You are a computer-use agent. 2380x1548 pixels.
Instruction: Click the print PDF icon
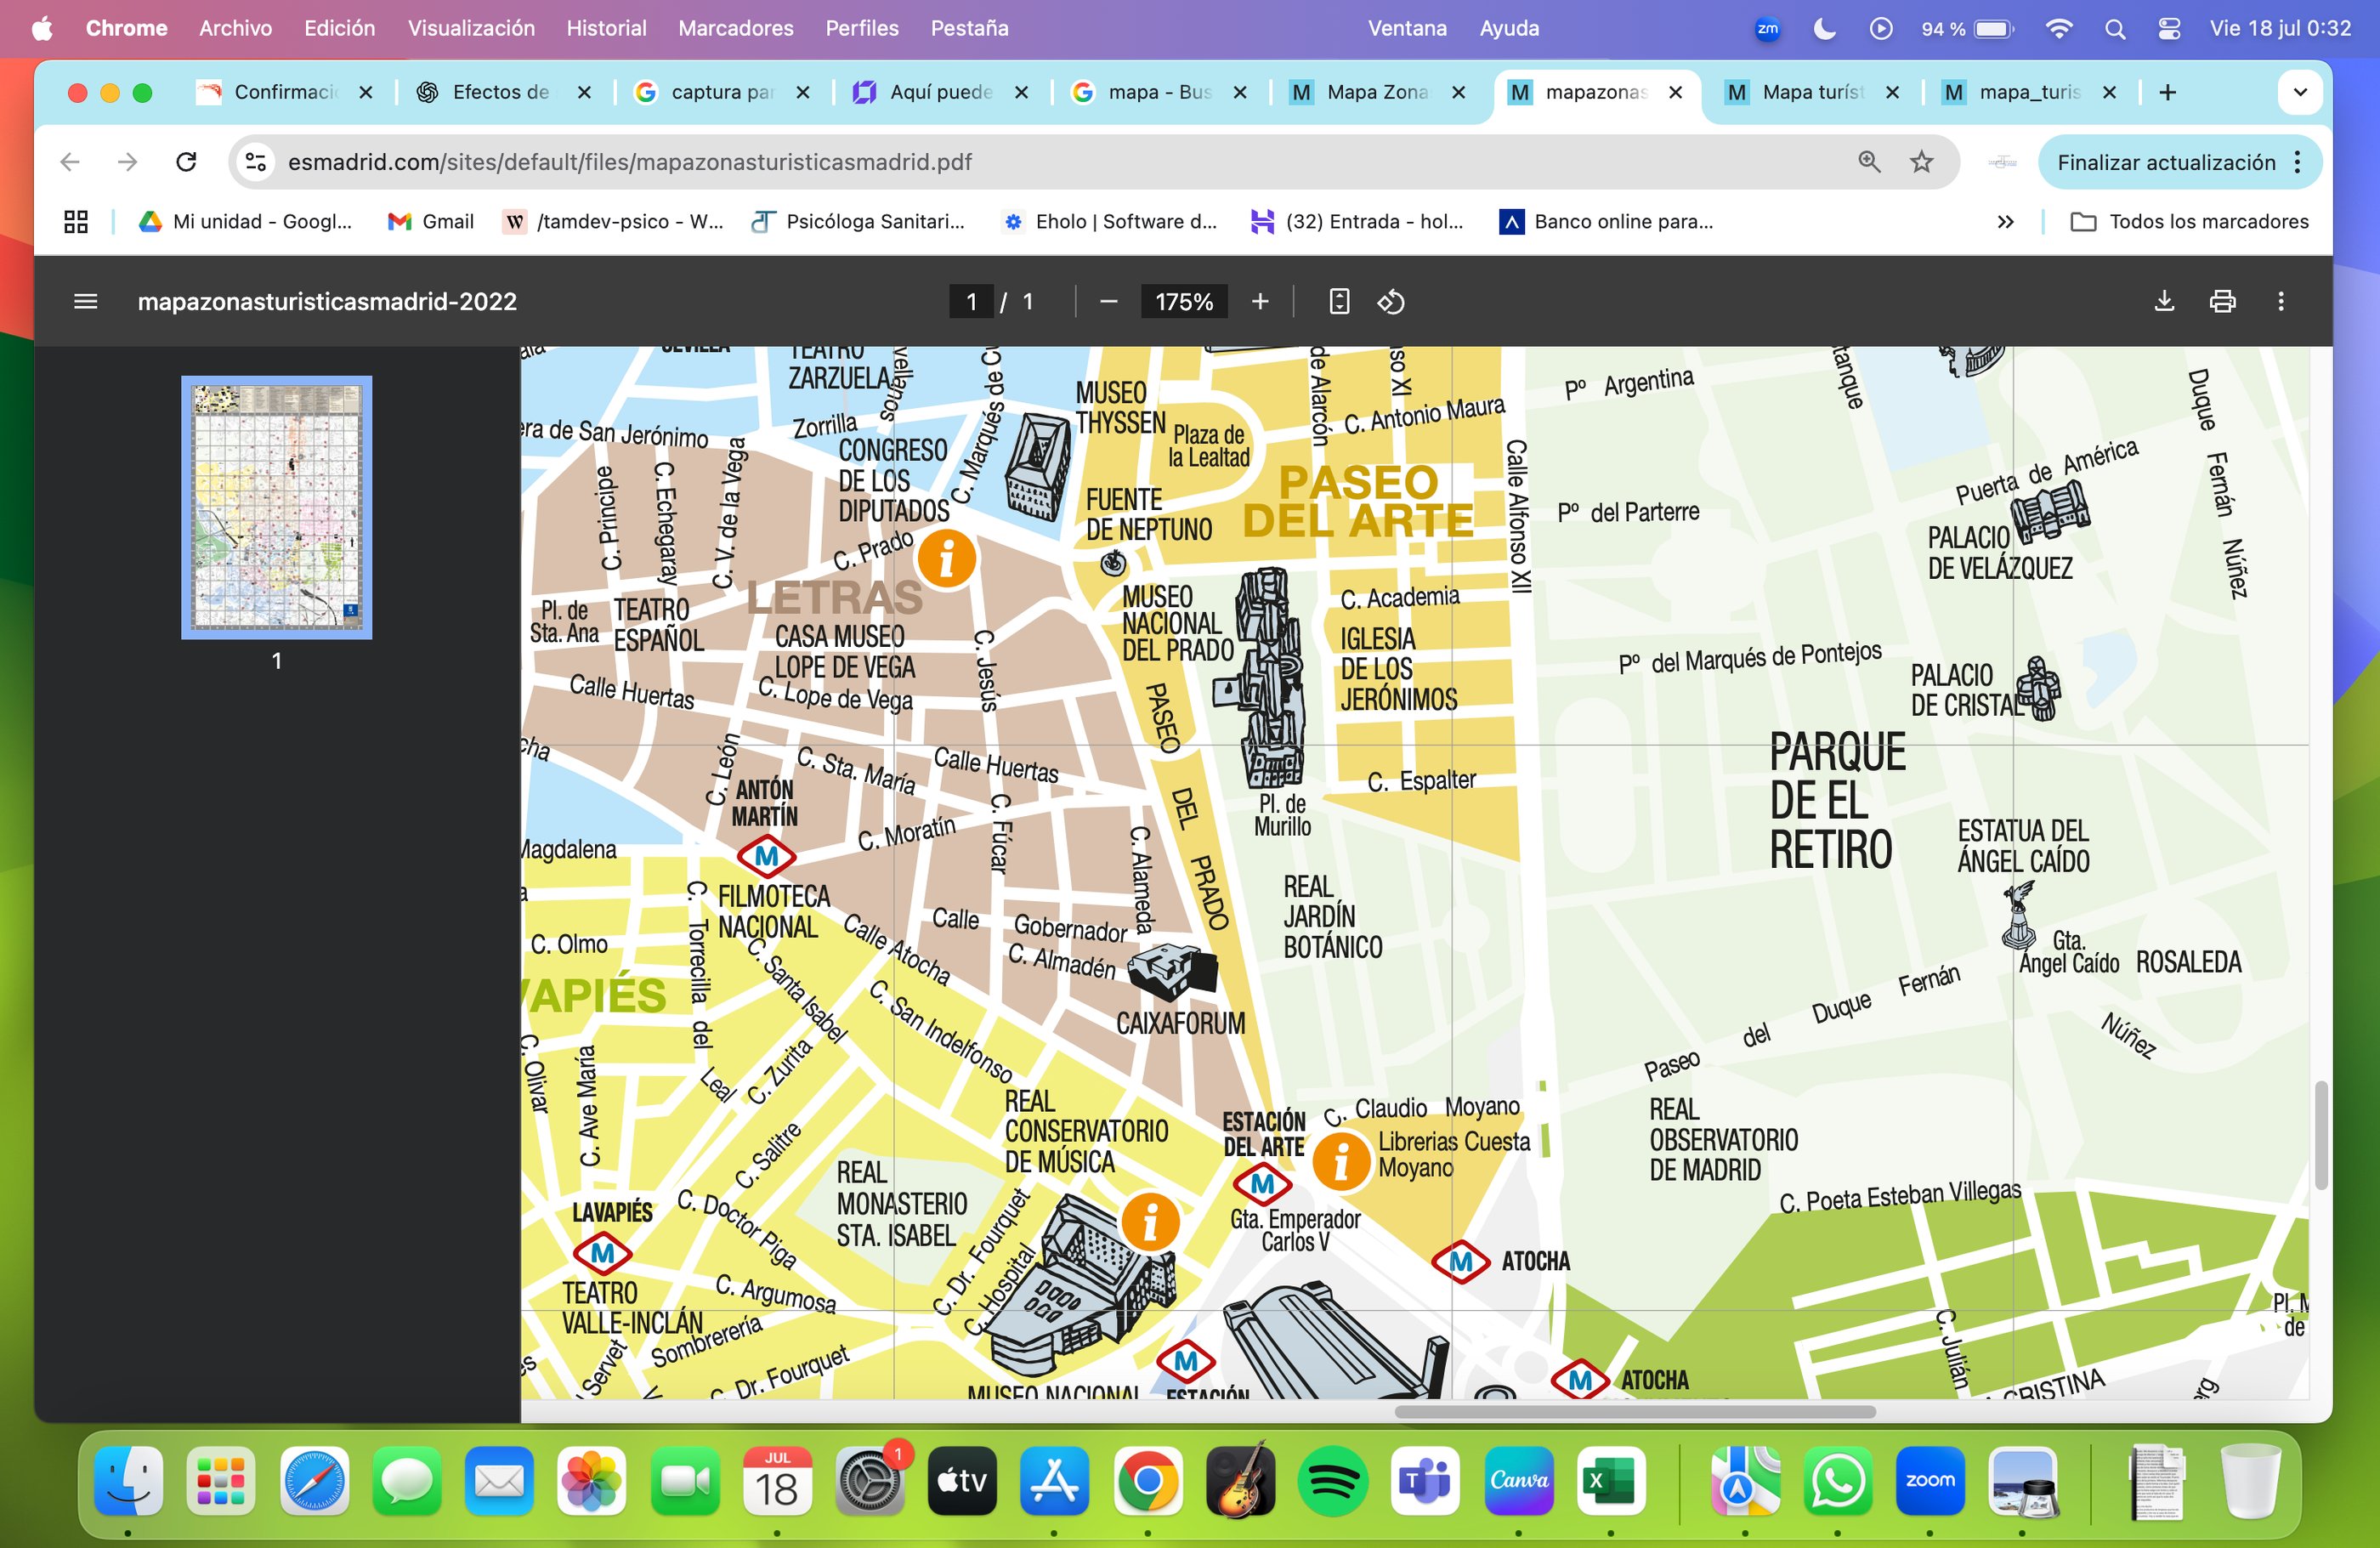[x=2222, y=301]
